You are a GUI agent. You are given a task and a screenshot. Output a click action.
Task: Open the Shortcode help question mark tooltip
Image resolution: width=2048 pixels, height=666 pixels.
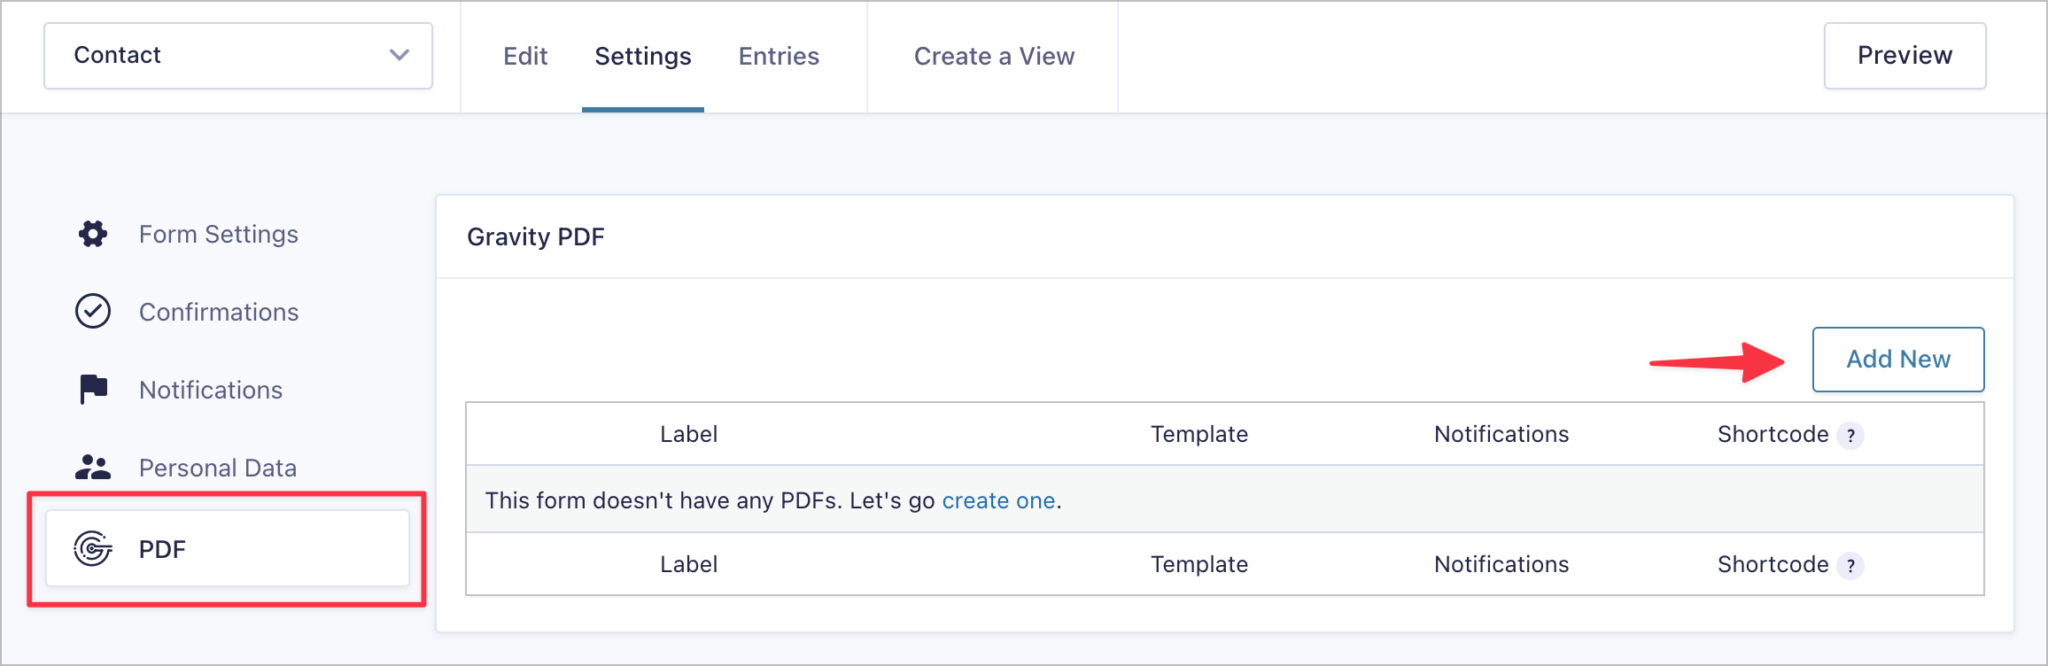(x=1852, y=434)
